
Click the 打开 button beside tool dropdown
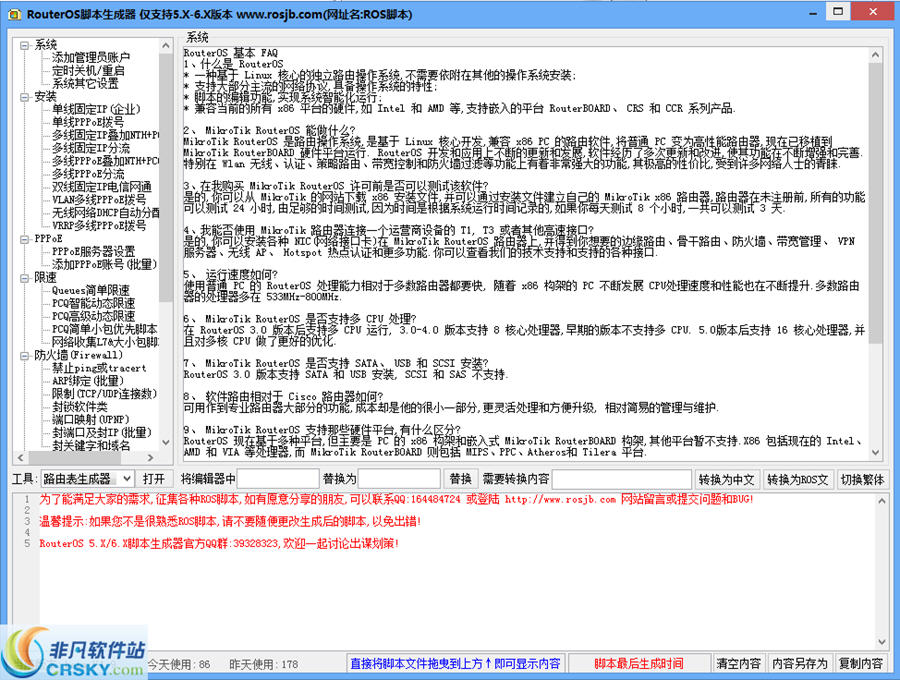(x=153, y=479)
